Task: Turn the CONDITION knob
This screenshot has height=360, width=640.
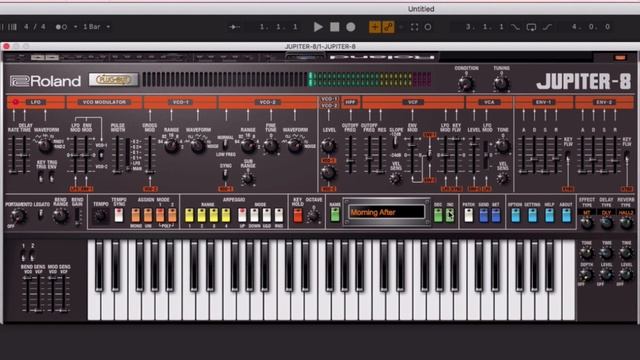Action: pyautogui.click(x=466, y=83)
